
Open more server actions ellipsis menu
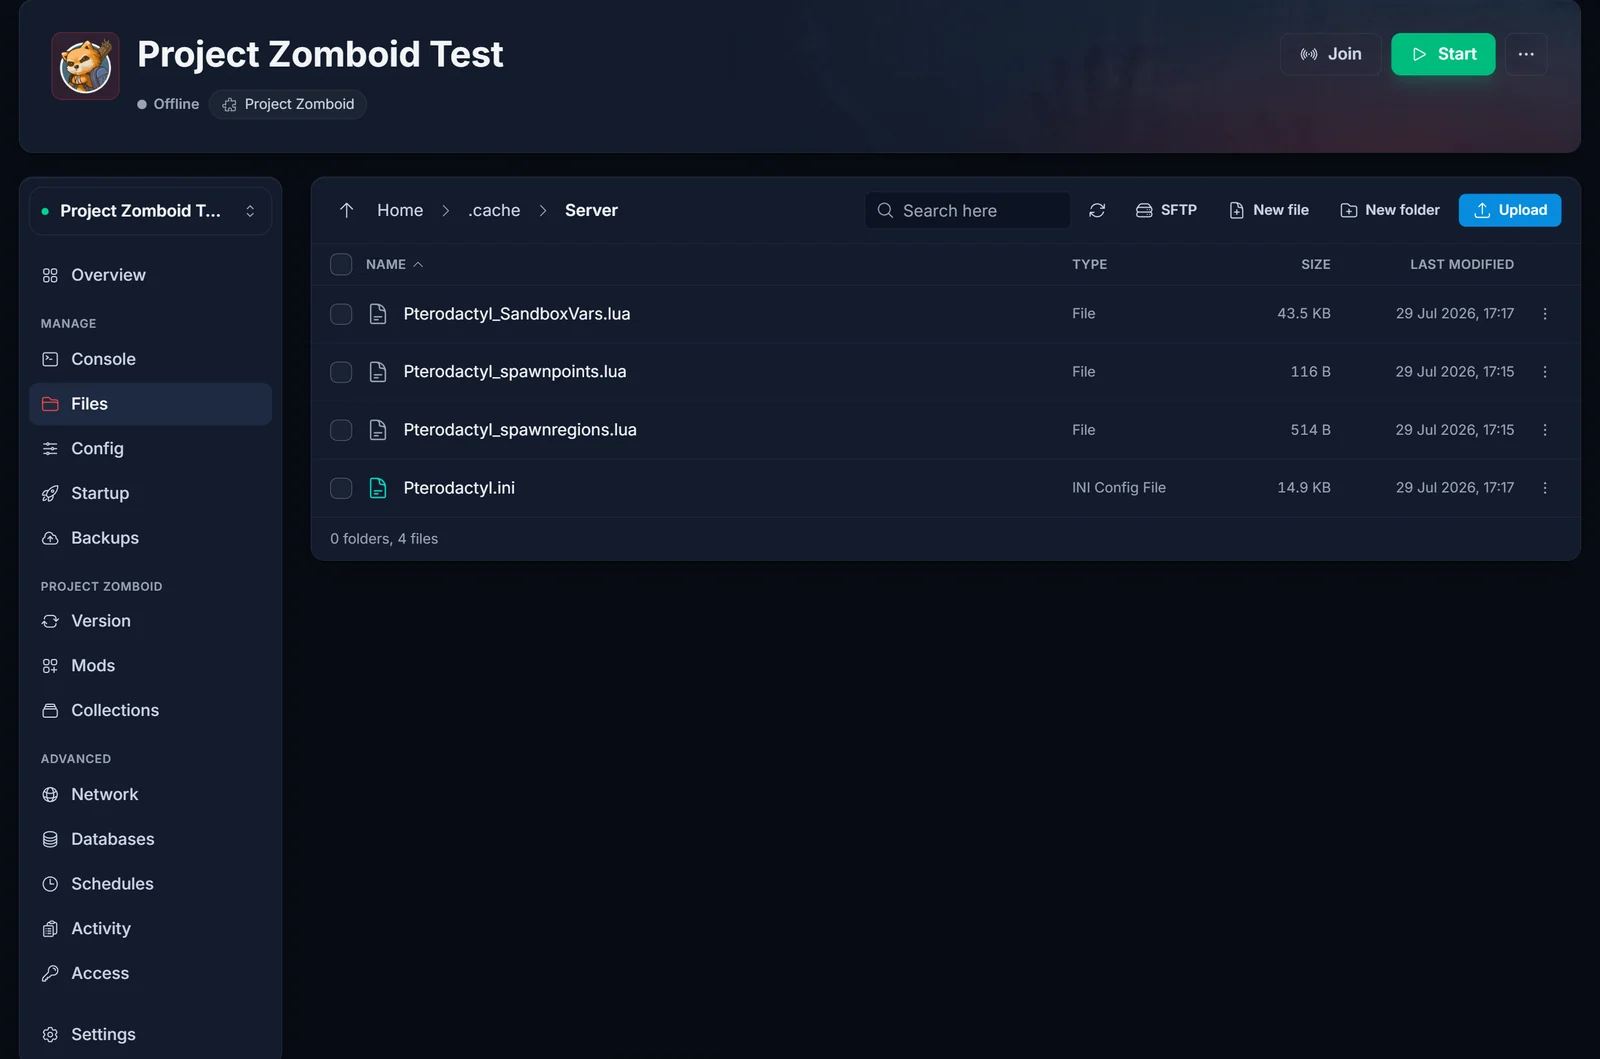point(1526,54)
